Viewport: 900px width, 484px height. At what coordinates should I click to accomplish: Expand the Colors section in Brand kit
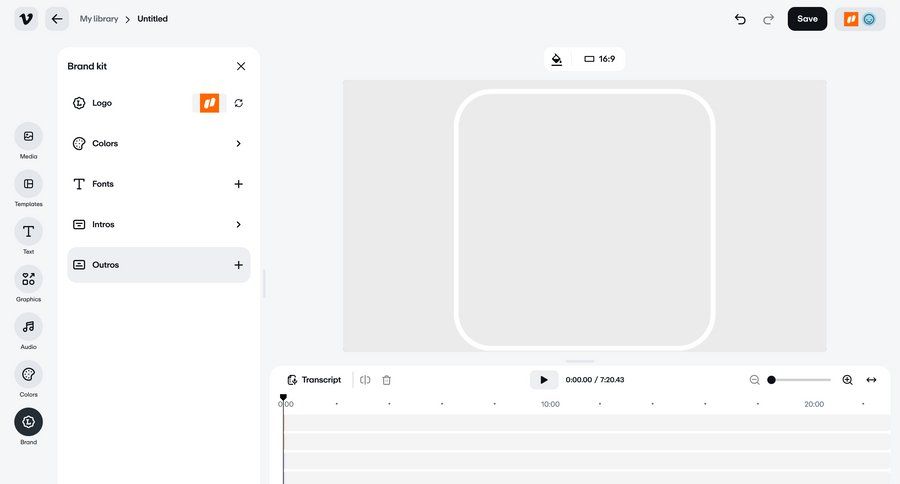point(238,144)
